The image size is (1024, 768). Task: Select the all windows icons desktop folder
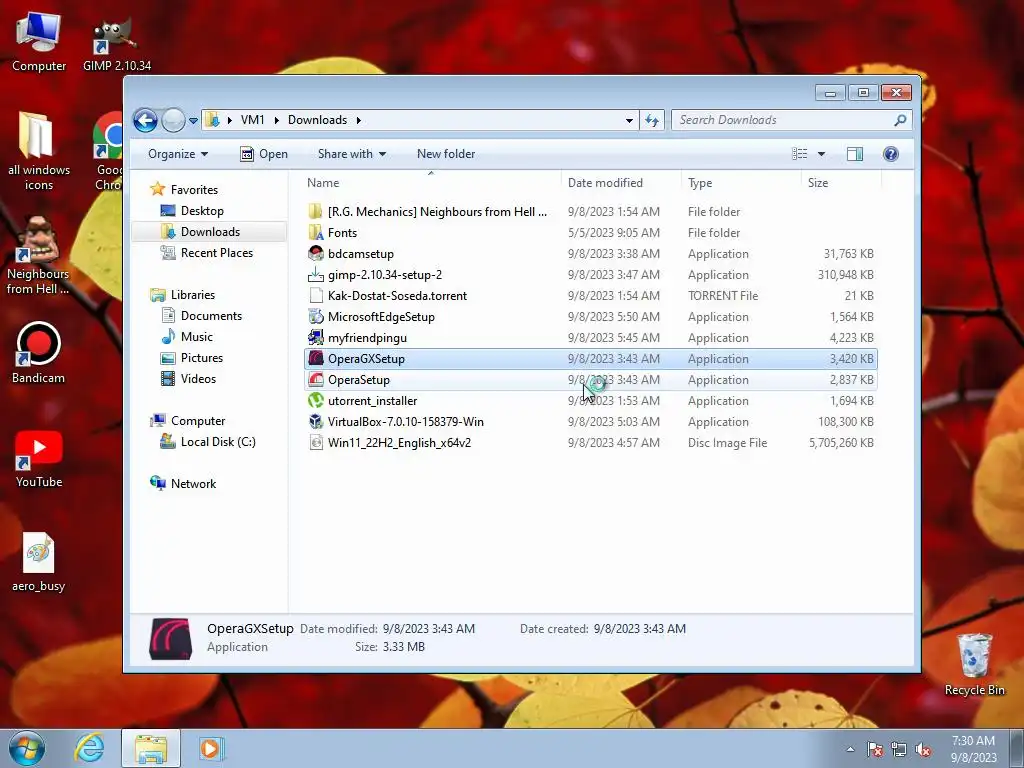[x=39, y=152]
